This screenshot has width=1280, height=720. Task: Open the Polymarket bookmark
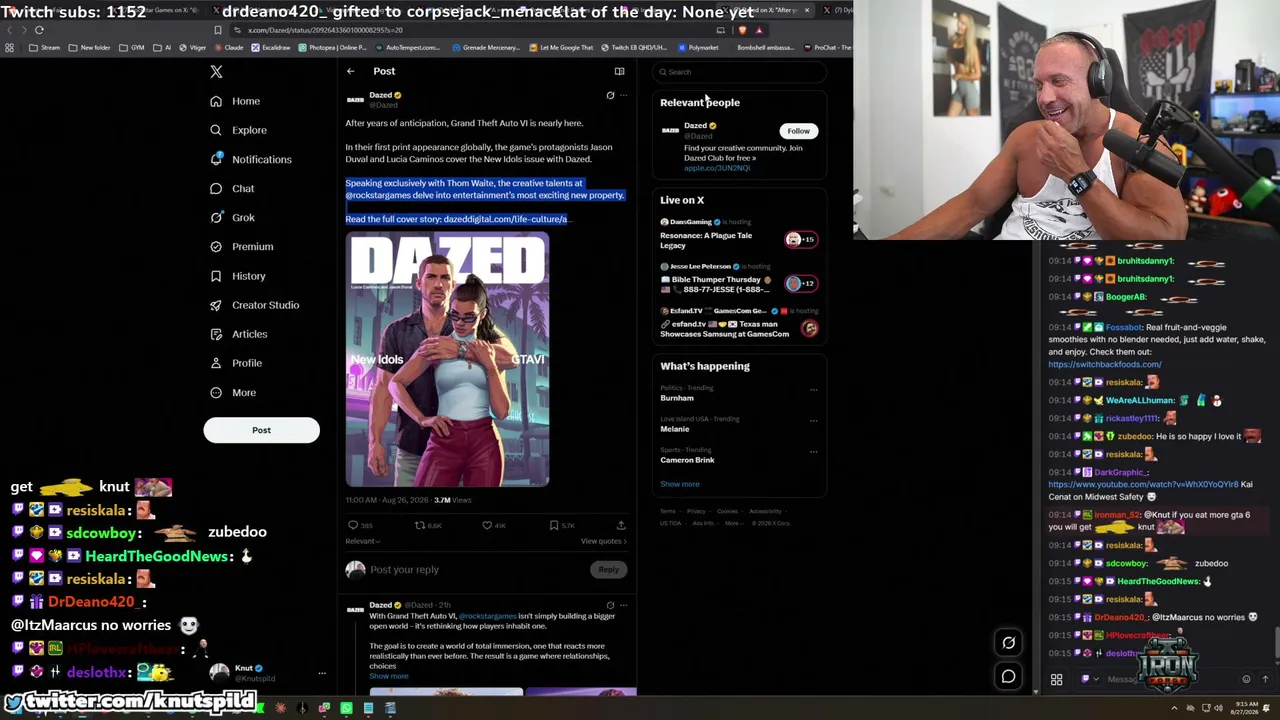(x=699, y=48)
